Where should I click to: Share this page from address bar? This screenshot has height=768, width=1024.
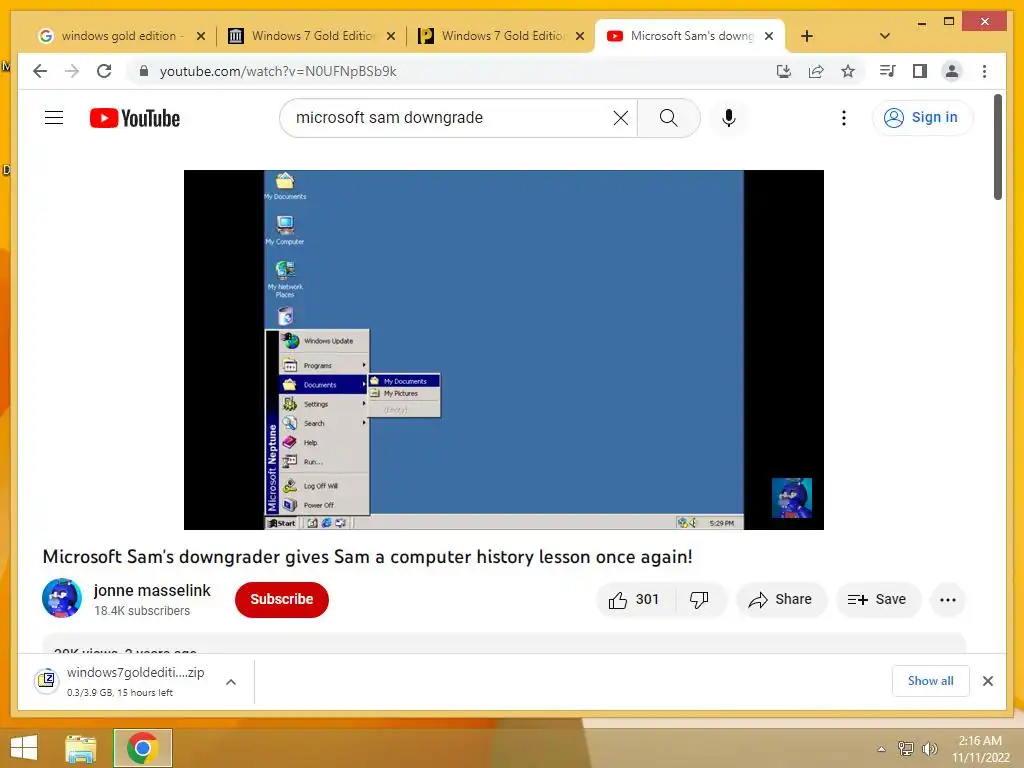816,71
